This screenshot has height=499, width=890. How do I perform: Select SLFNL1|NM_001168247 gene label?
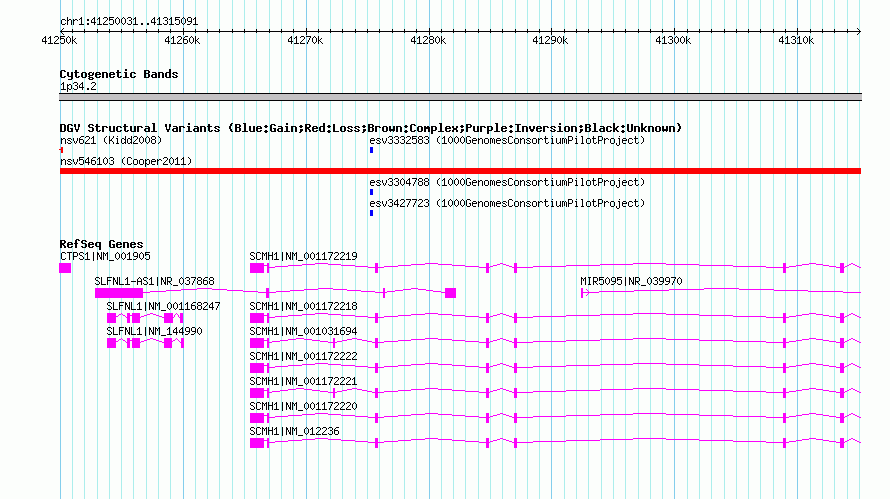click(x=163, y=306)
